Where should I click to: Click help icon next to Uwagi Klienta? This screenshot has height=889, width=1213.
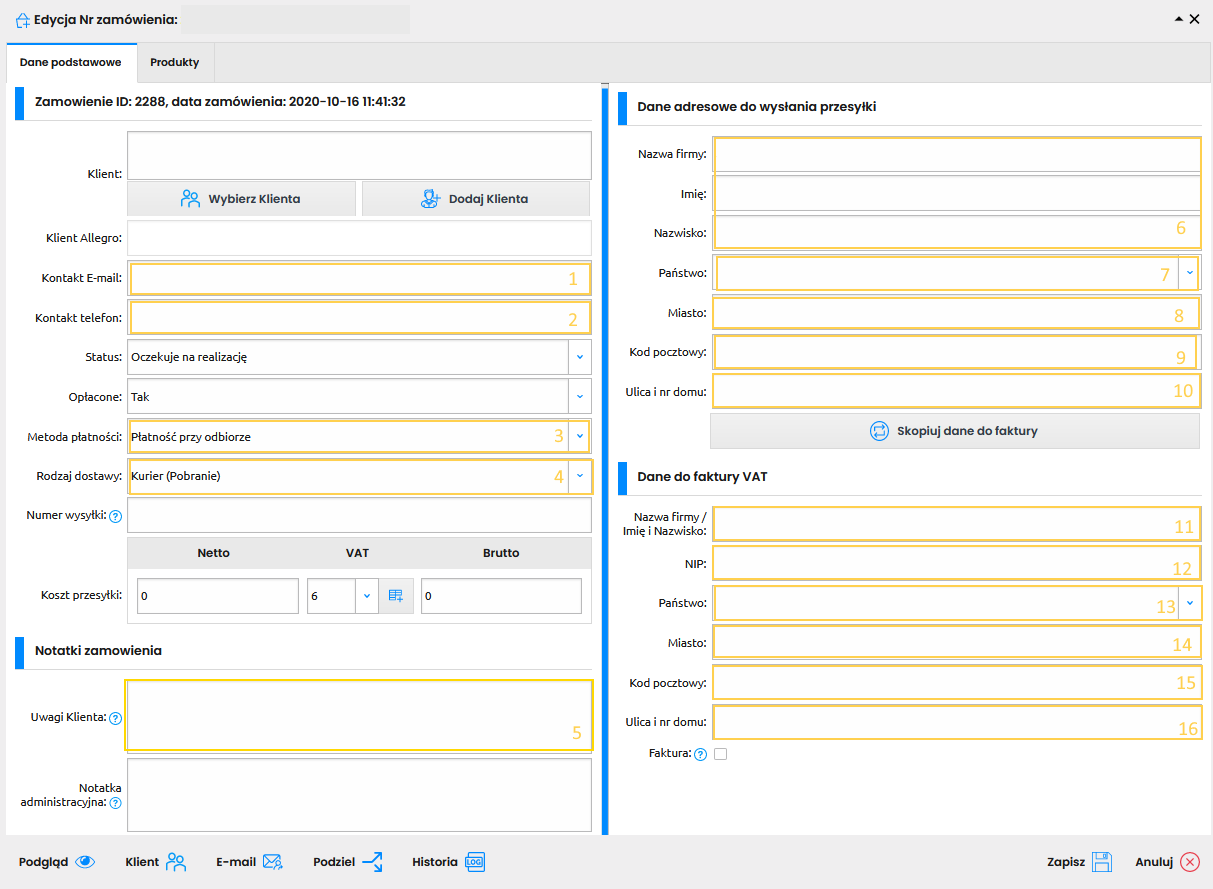coord(116,718)
